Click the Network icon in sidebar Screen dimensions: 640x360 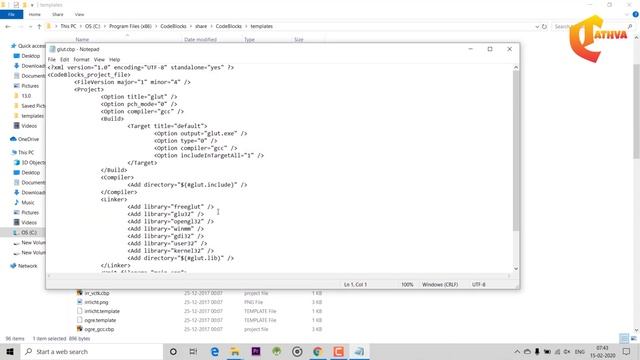click(x=13, y=266)
